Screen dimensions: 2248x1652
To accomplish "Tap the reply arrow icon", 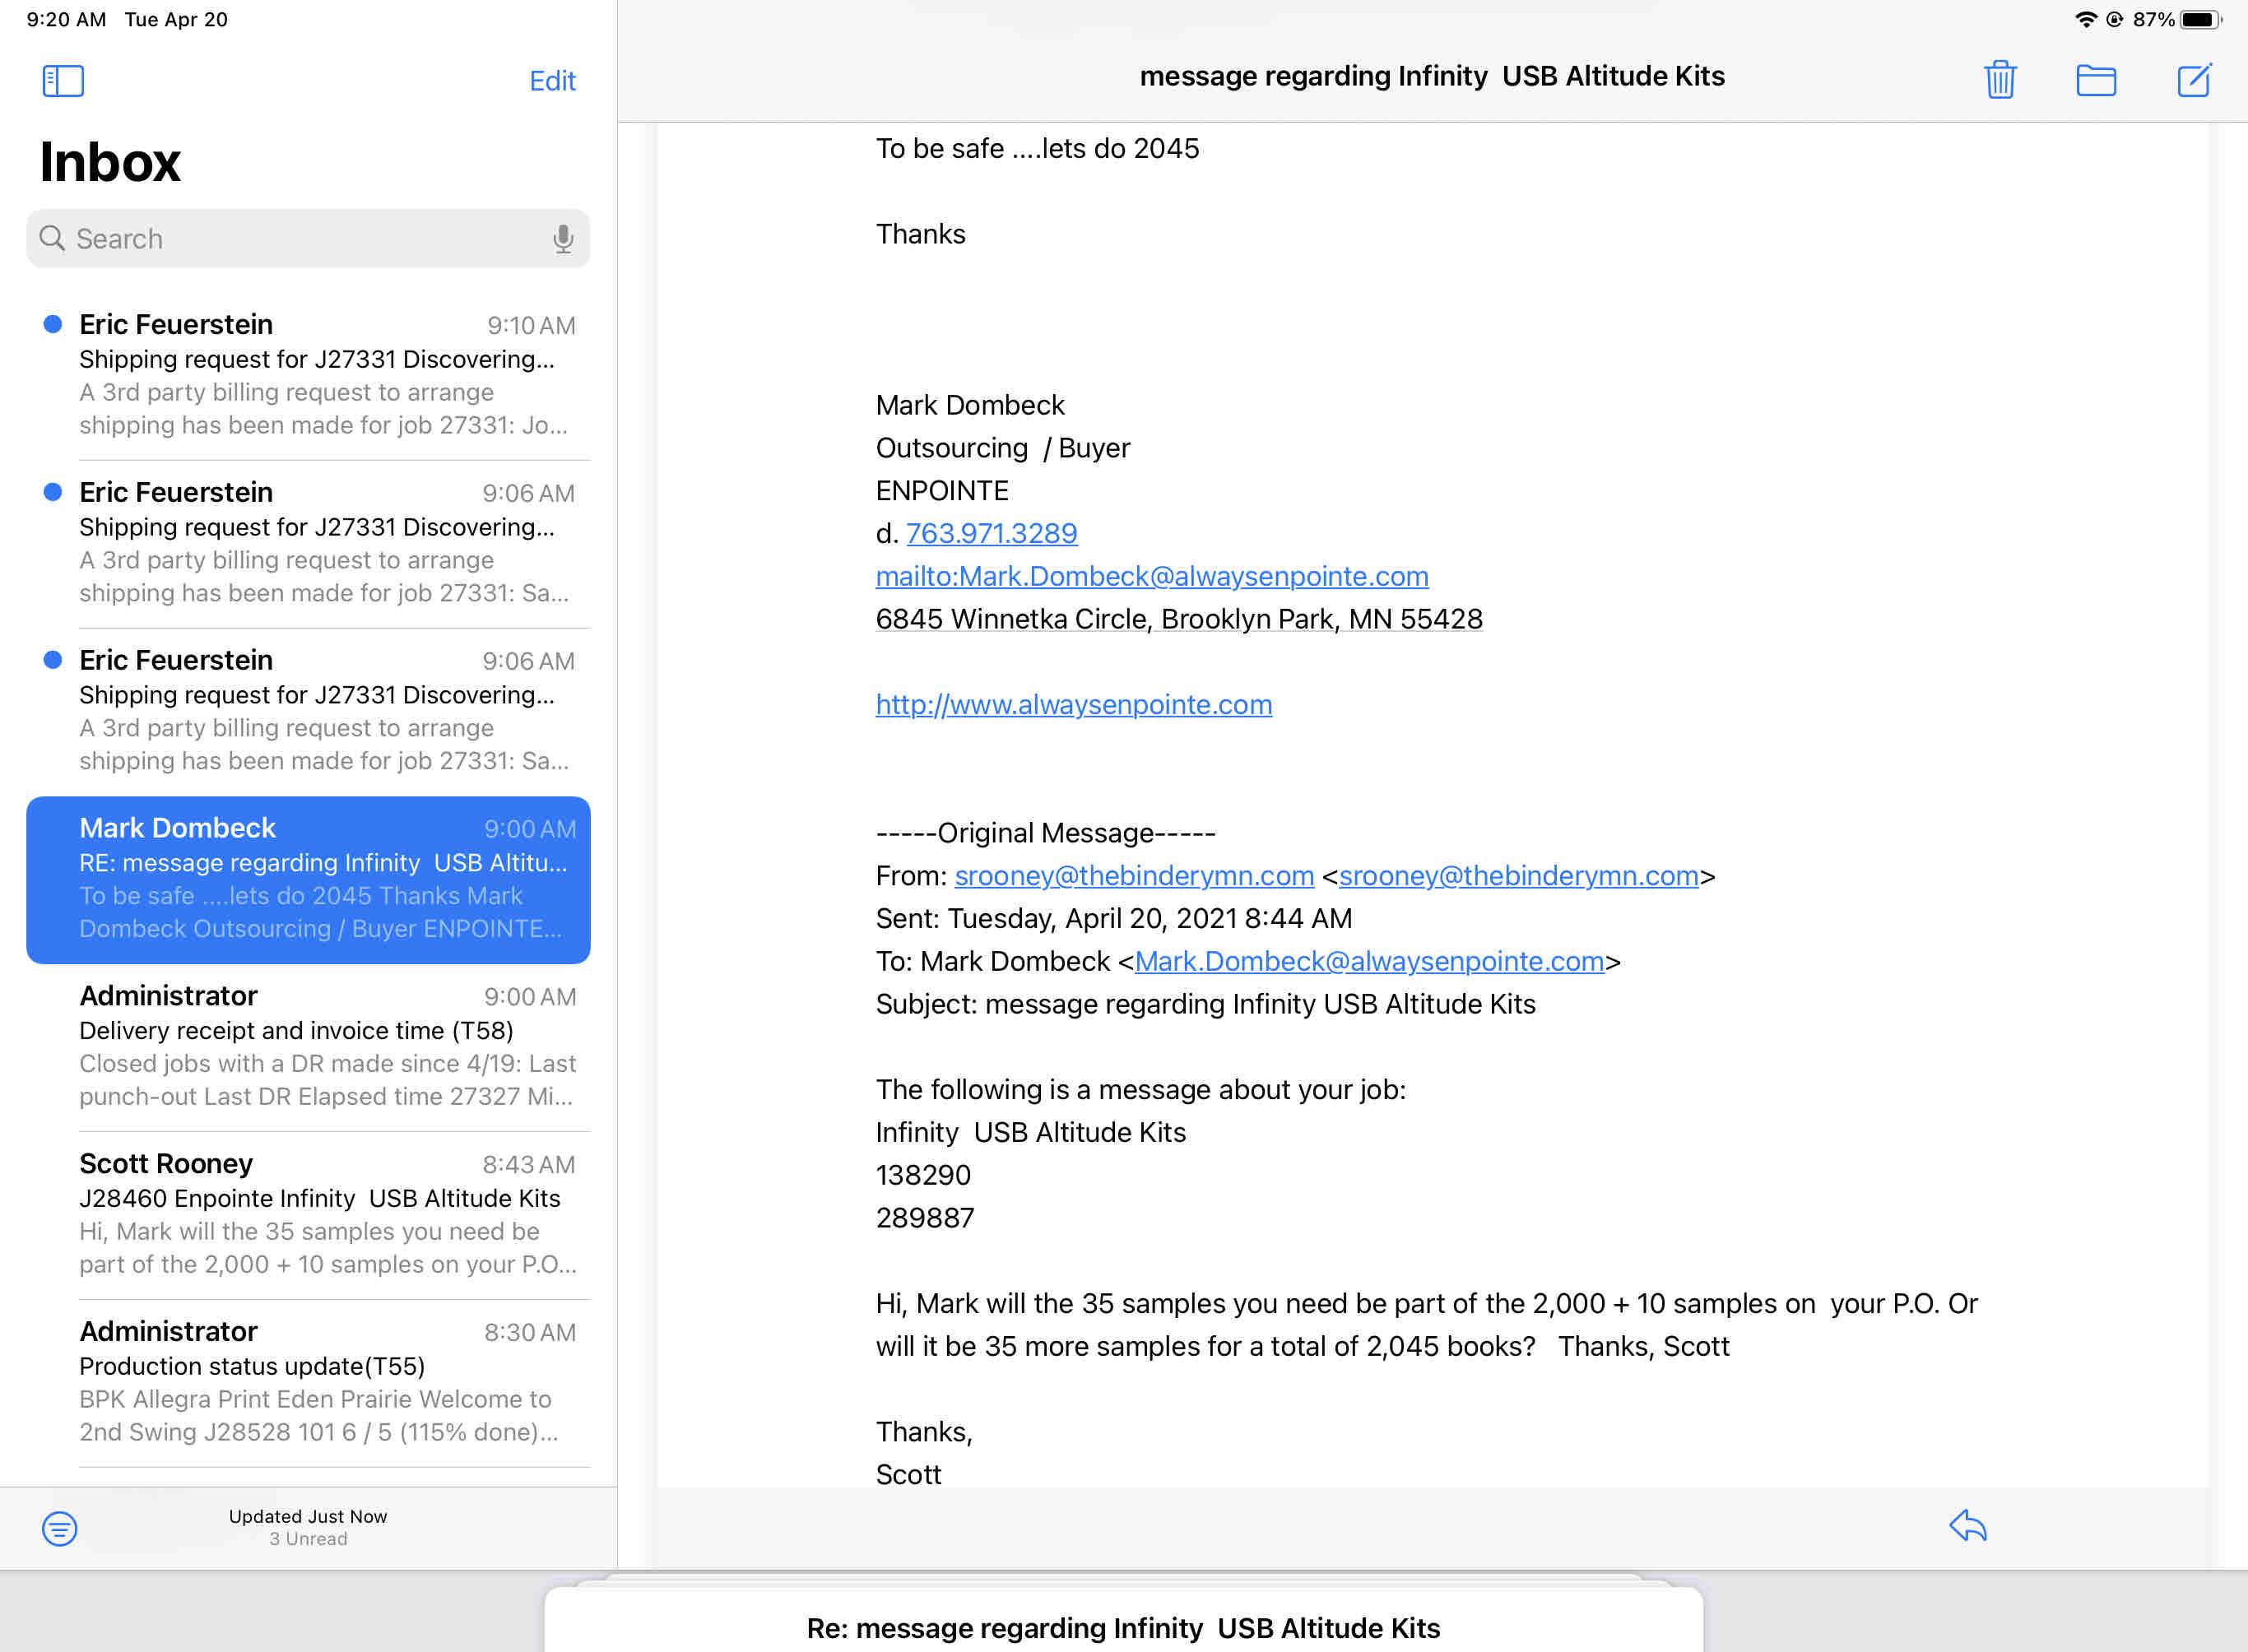I will click(1967, 1526).
